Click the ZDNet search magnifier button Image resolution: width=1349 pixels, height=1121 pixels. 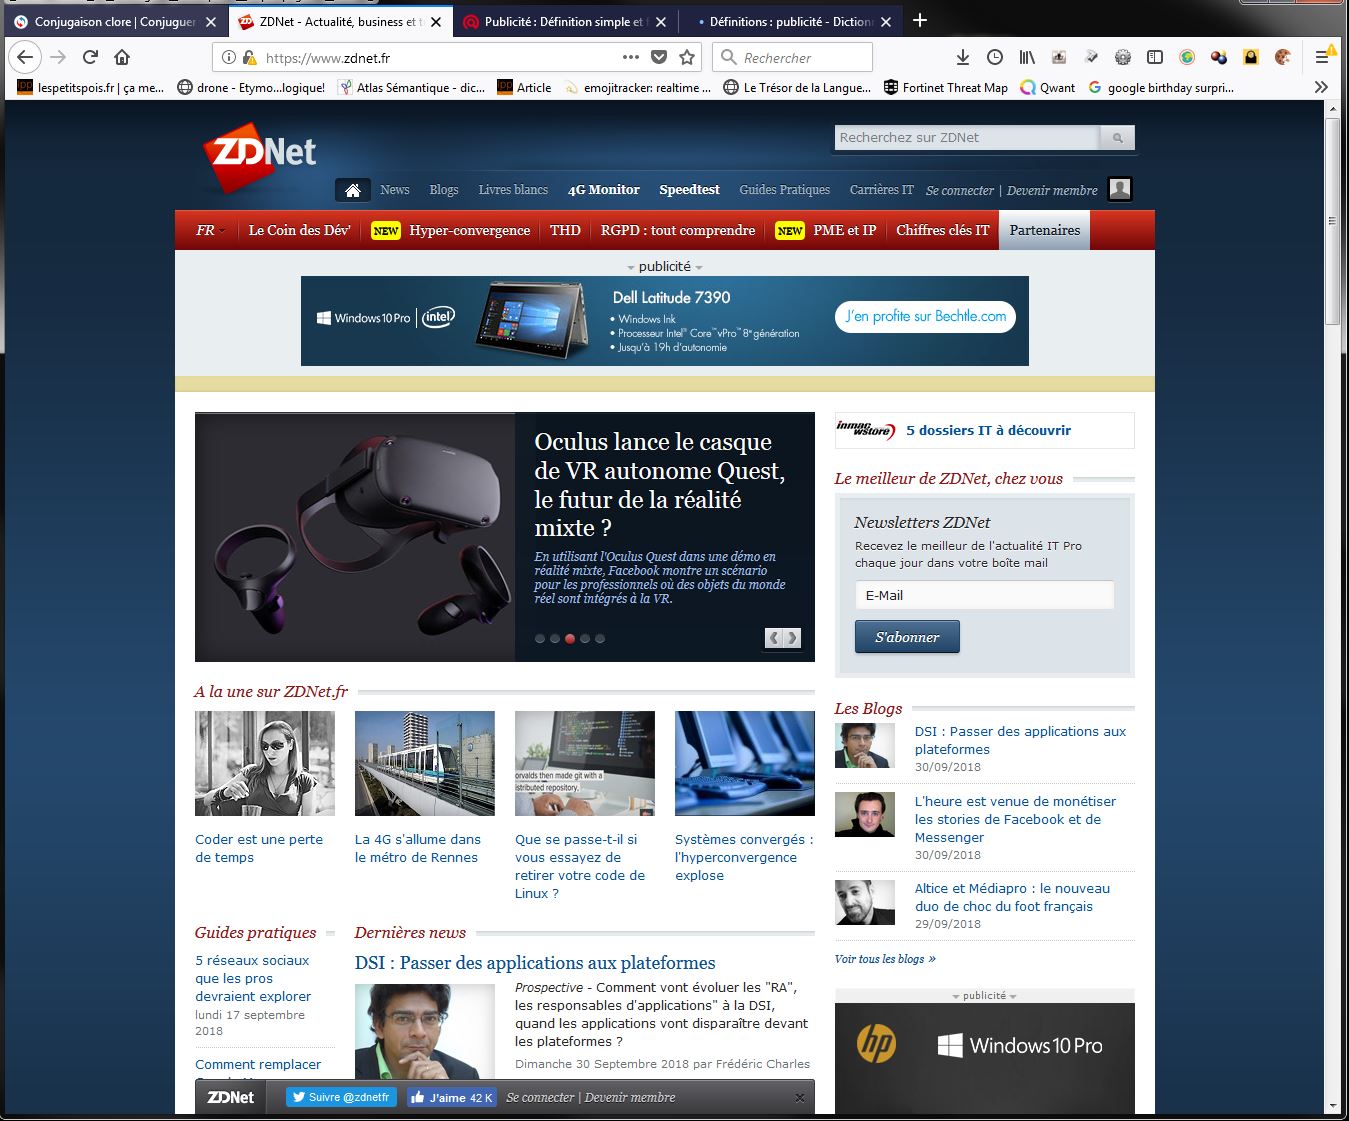click(1117, 138)
